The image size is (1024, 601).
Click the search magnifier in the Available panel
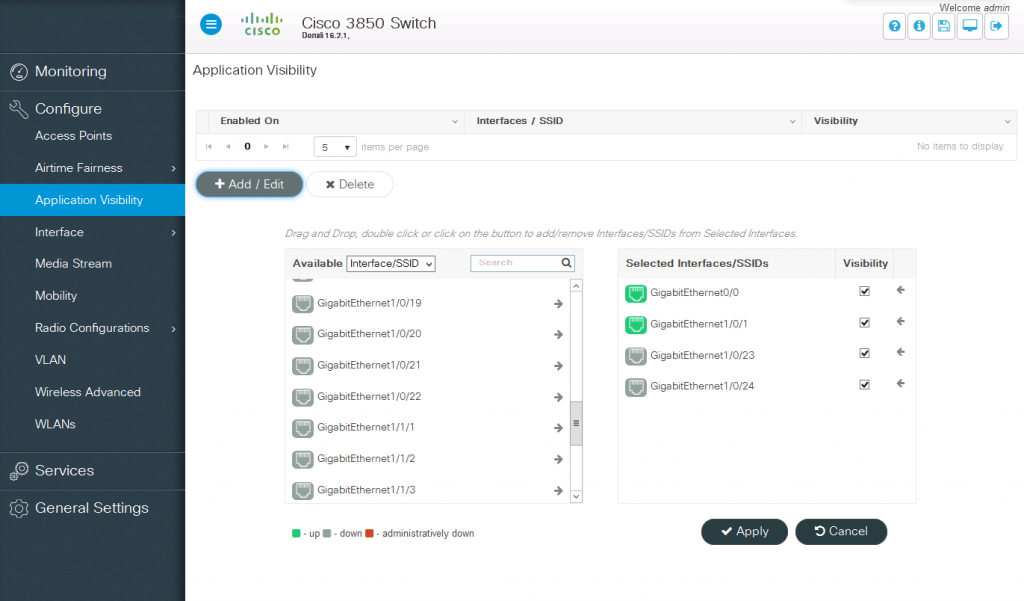pos(566,262)
